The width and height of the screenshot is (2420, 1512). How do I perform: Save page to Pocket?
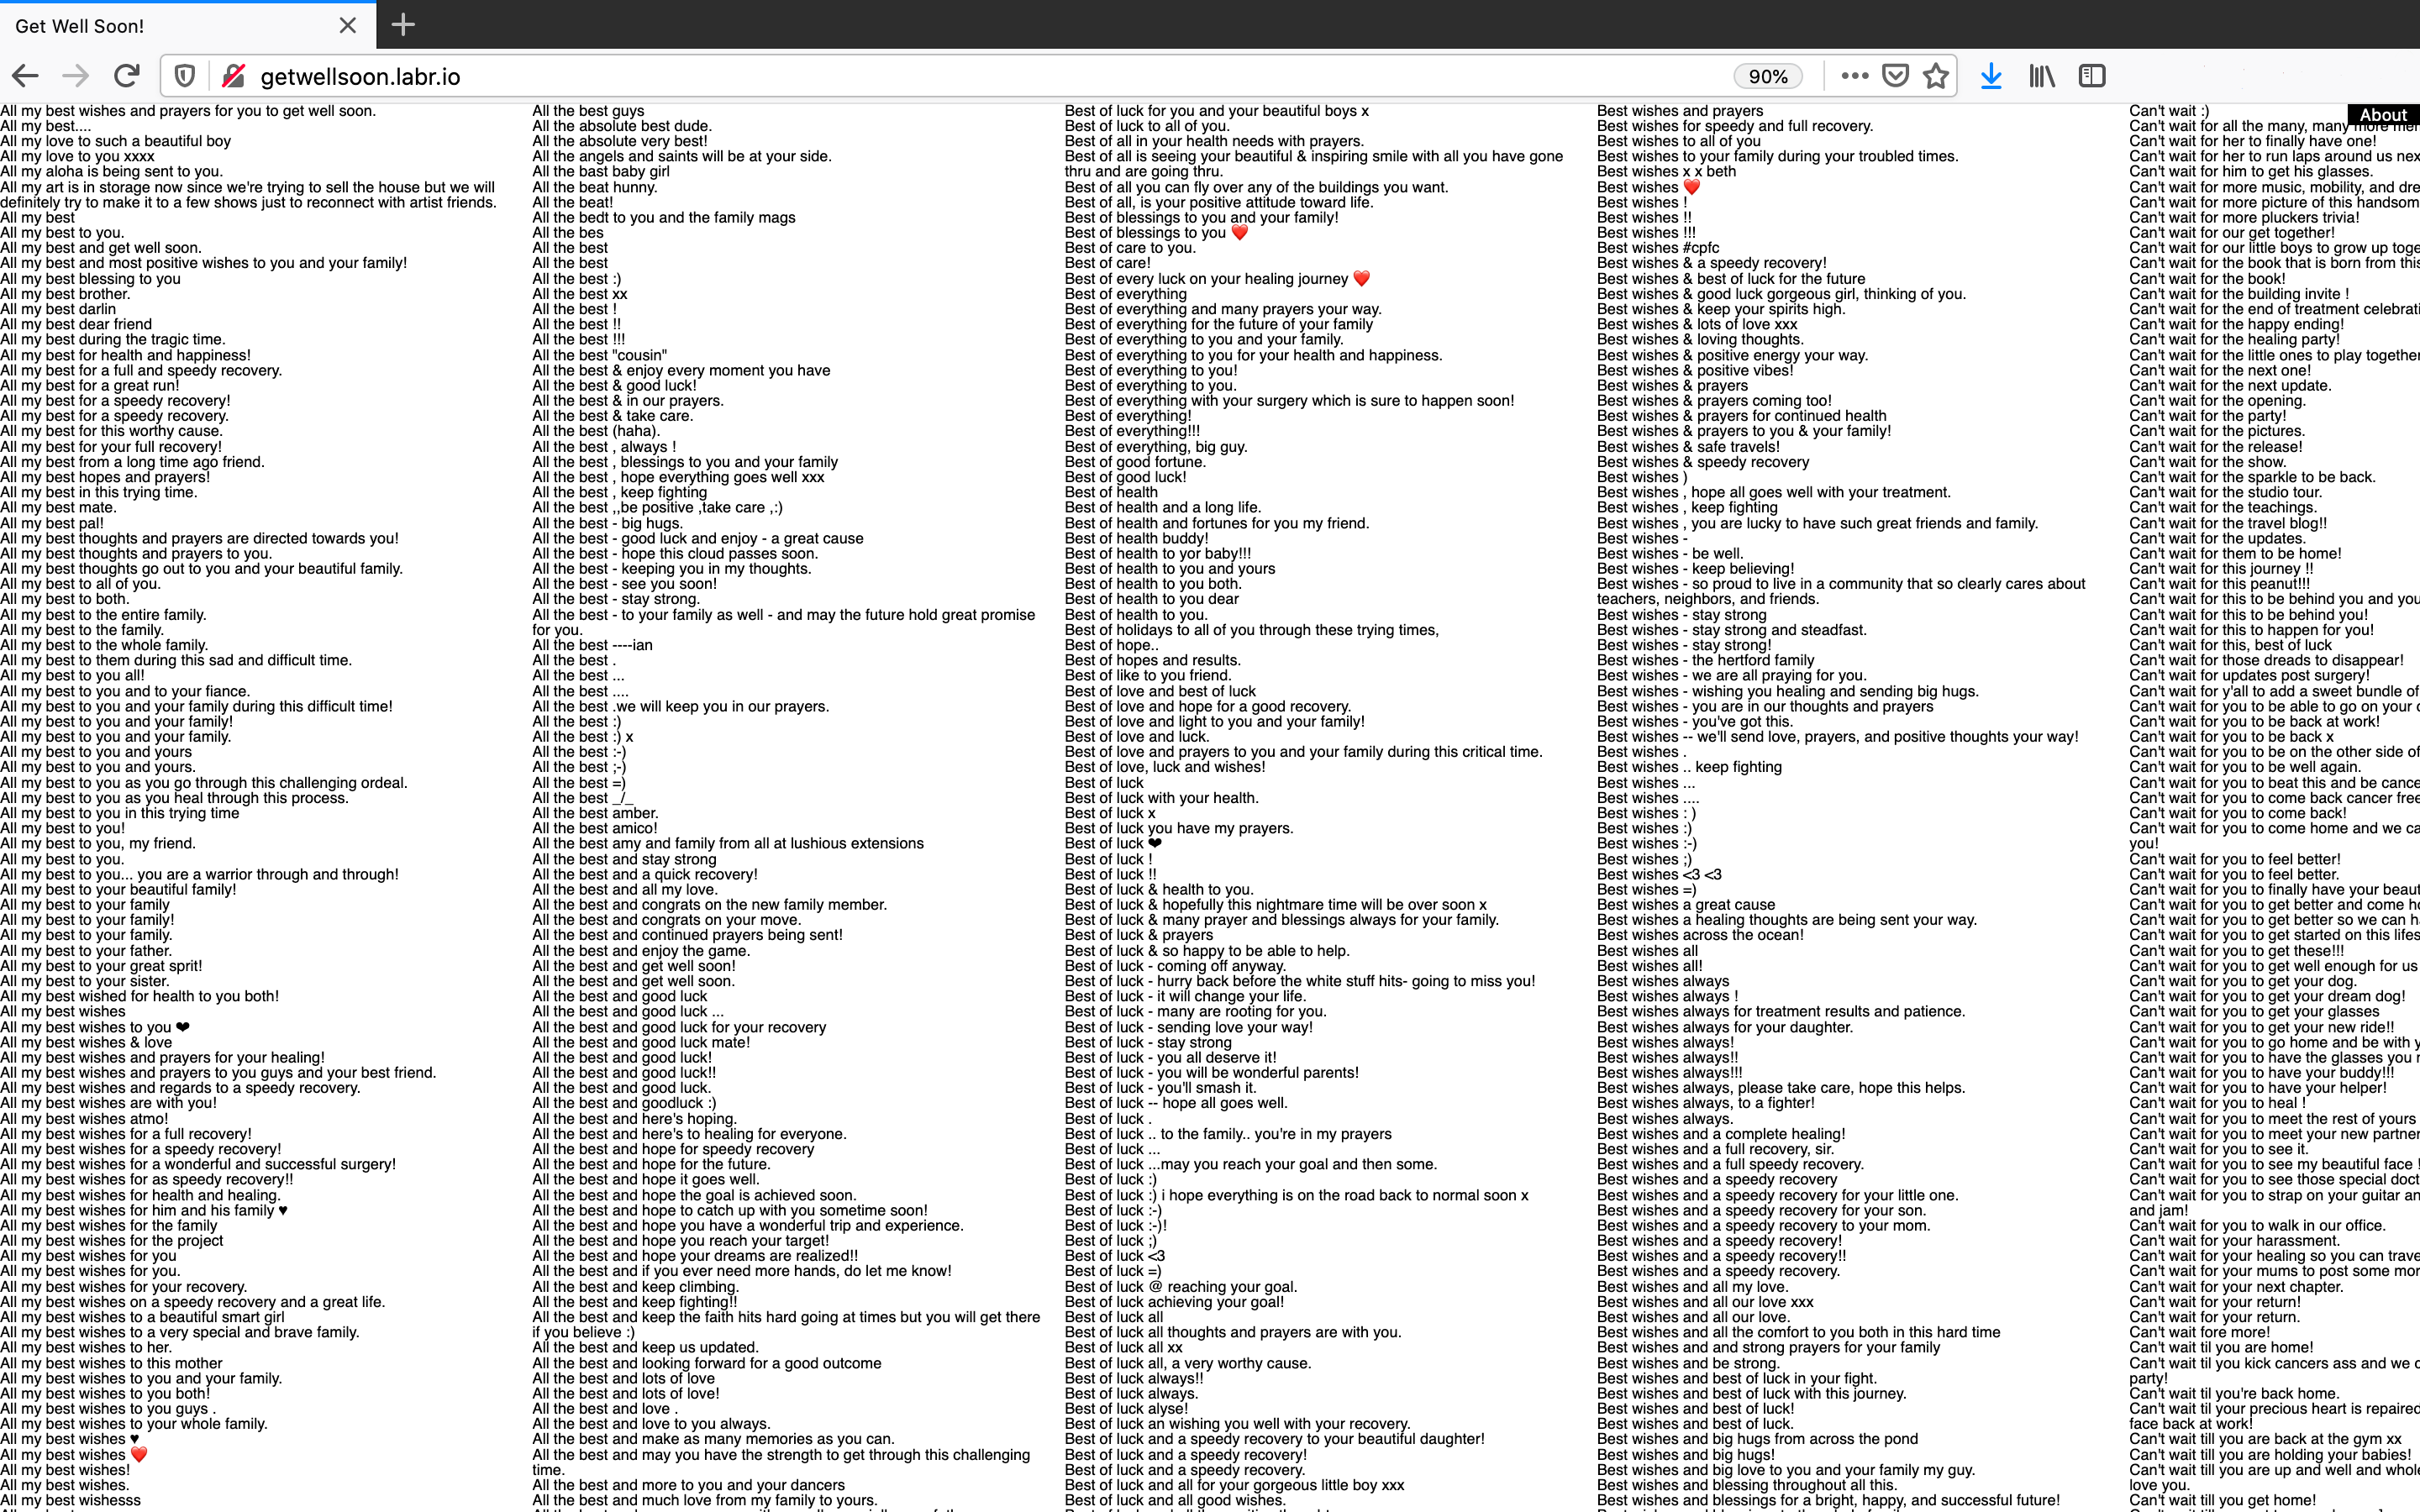(1895, 76)
